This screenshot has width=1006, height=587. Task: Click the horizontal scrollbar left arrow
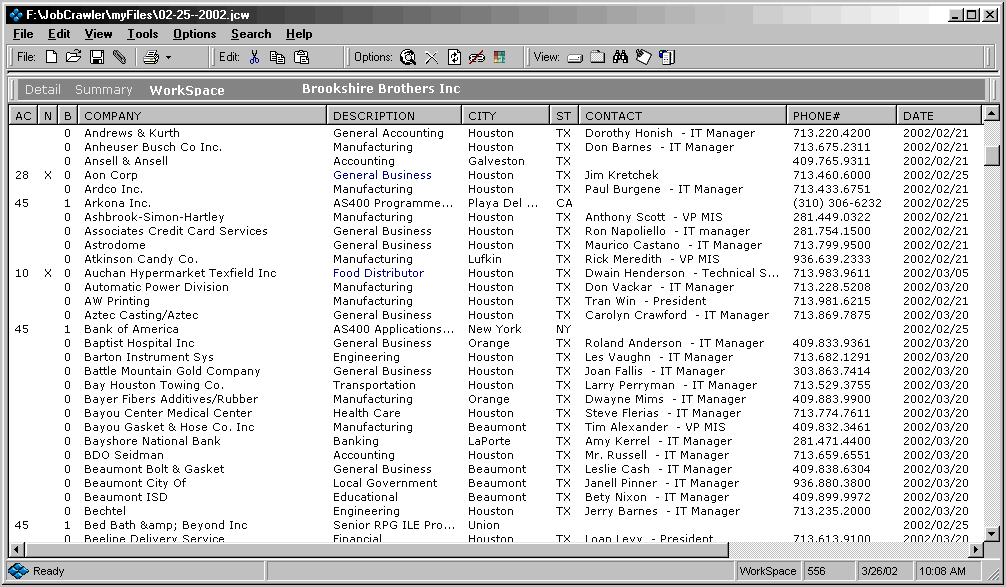pyautogui.click(x=17, y=549)
